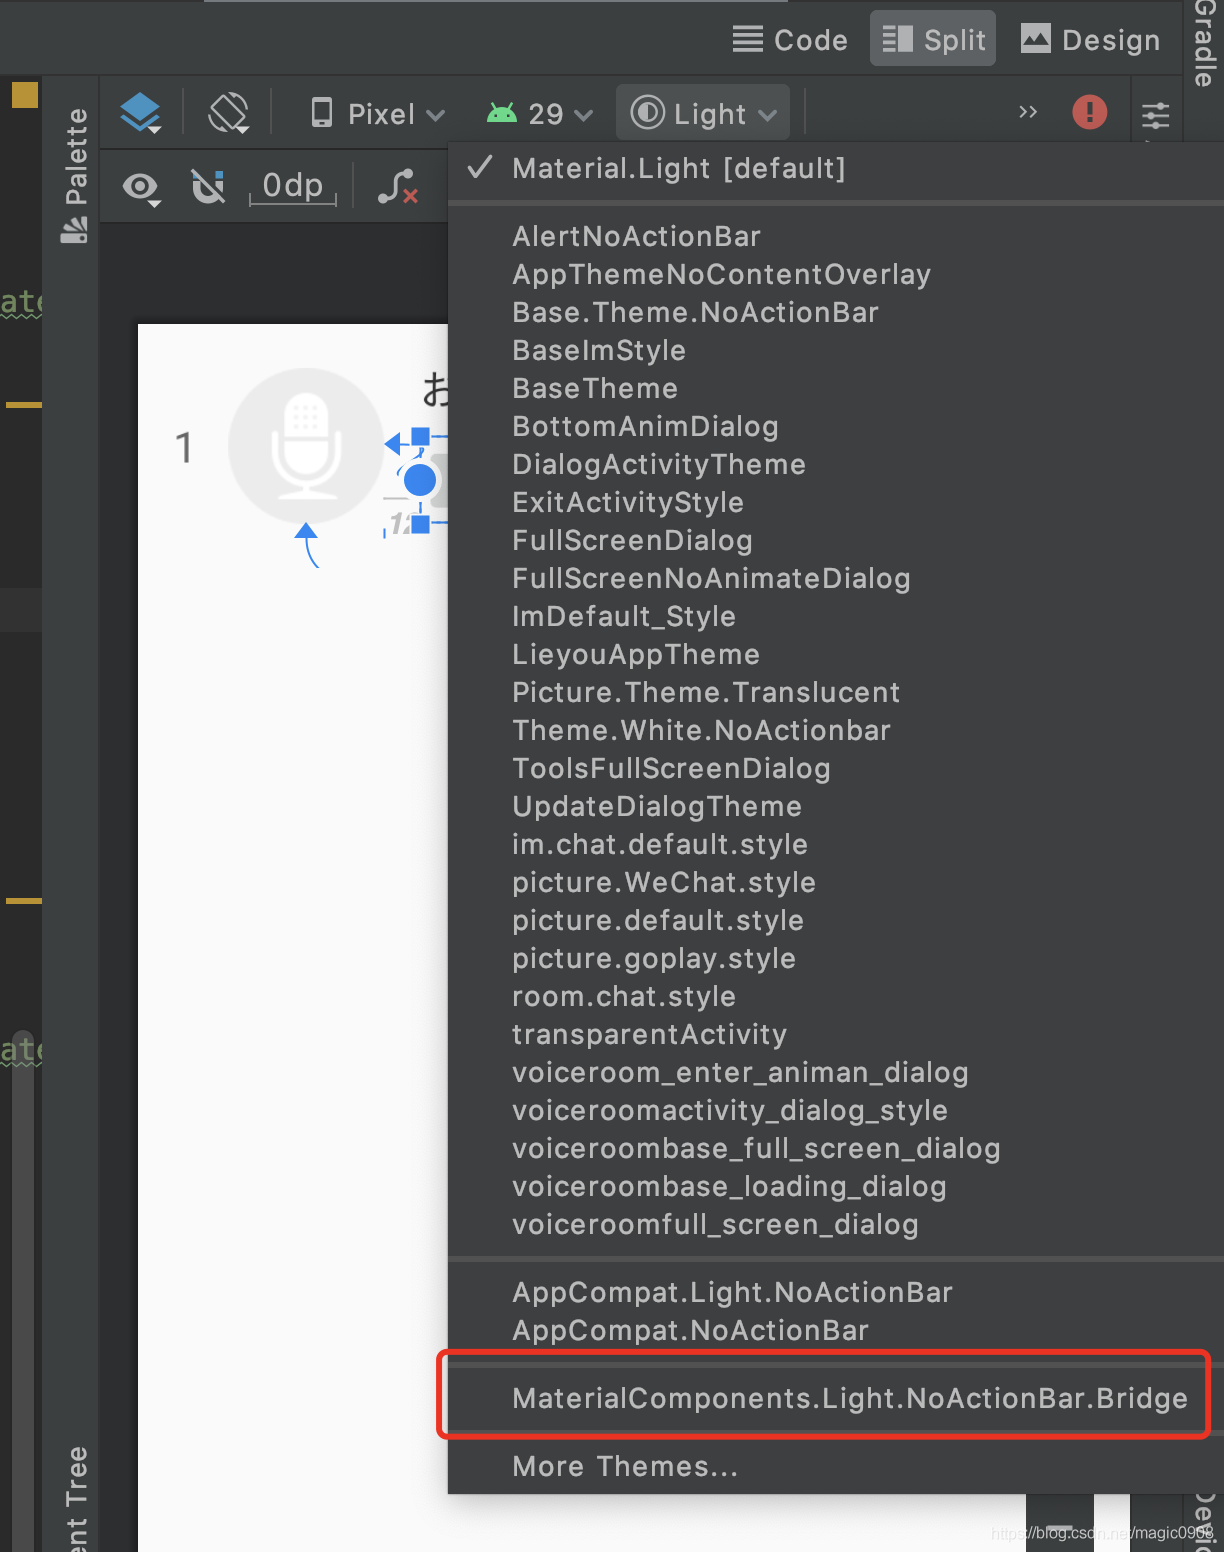The image size is (1224, 1552).
Task: Select UpdateDialogTheme entry
Action: point(836,806)
